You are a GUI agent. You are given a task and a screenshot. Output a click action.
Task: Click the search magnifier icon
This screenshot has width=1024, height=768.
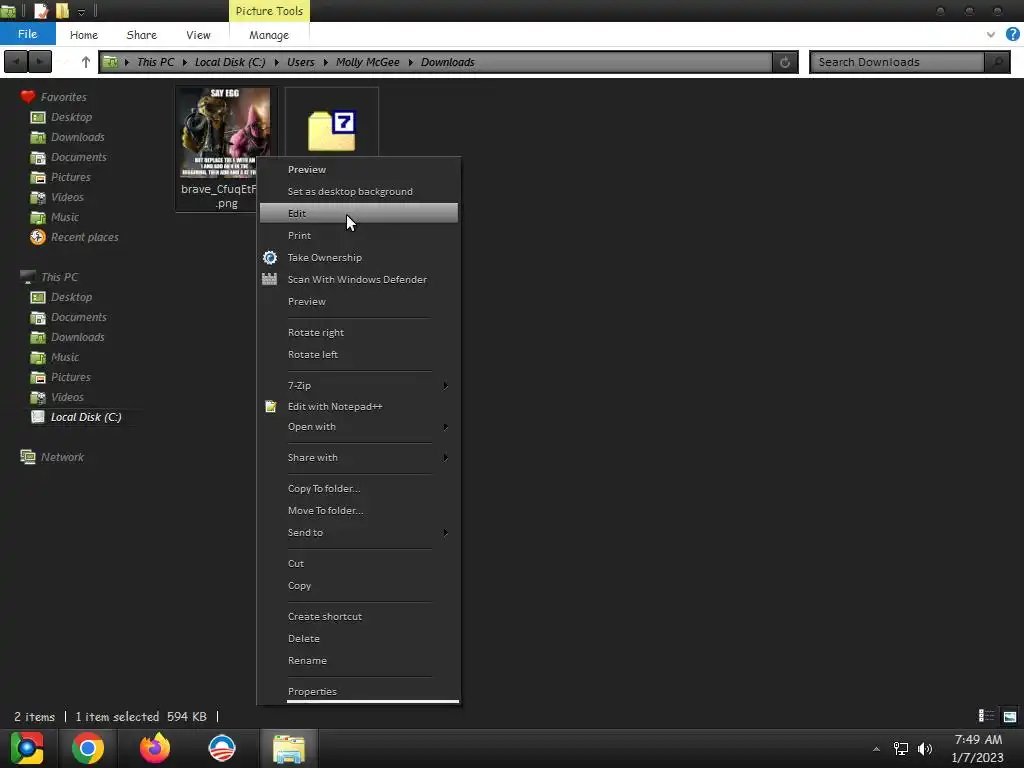tap(997, 62)
